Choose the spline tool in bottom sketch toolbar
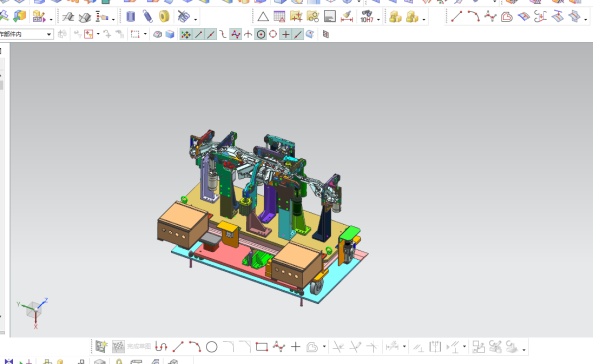 (279, 346)
